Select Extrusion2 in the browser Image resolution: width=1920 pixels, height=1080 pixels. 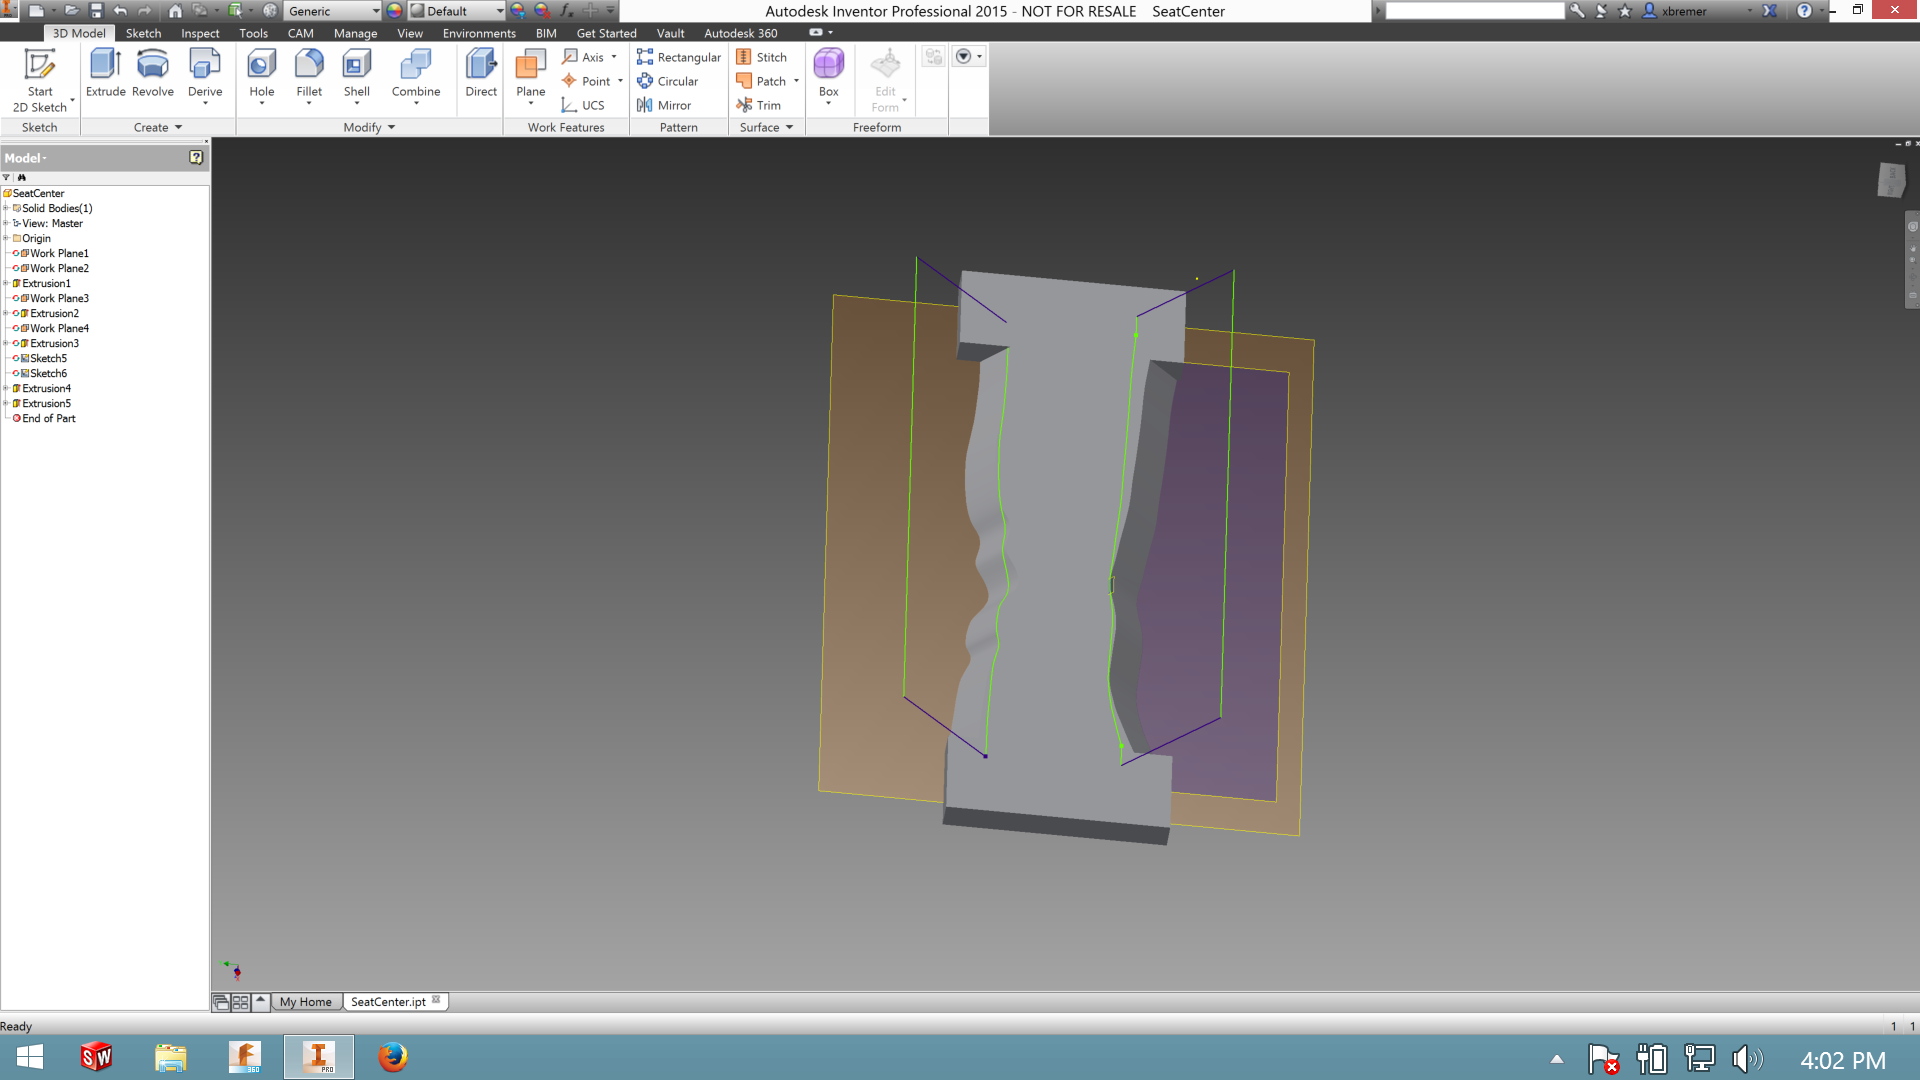coord(54,313)
